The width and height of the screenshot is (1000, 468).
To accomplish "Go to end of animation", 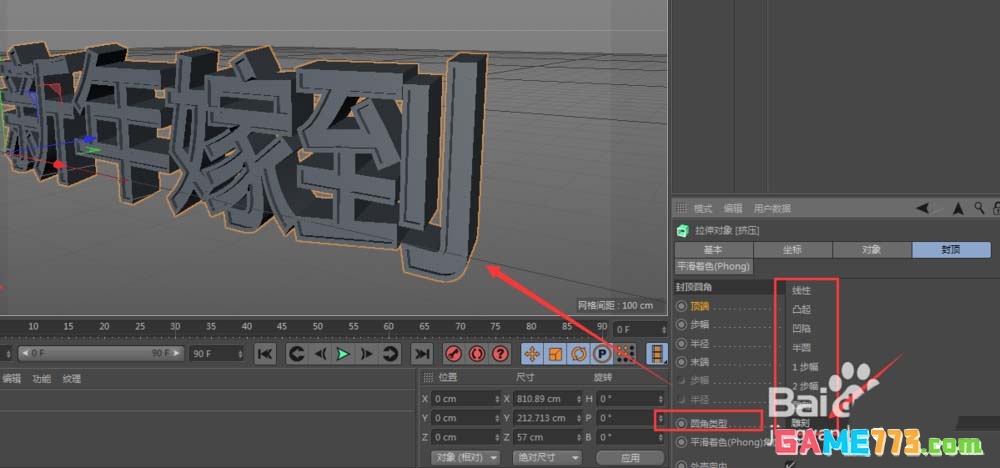I will click(421, 354).
